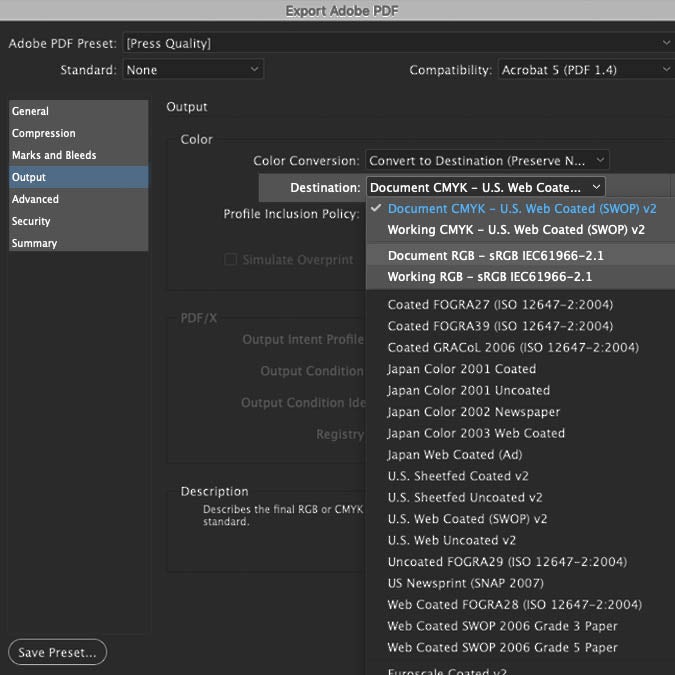Open the Color Conversion dropdown
Viewport: 675px width, 675px height.
(x=486, y=160)
